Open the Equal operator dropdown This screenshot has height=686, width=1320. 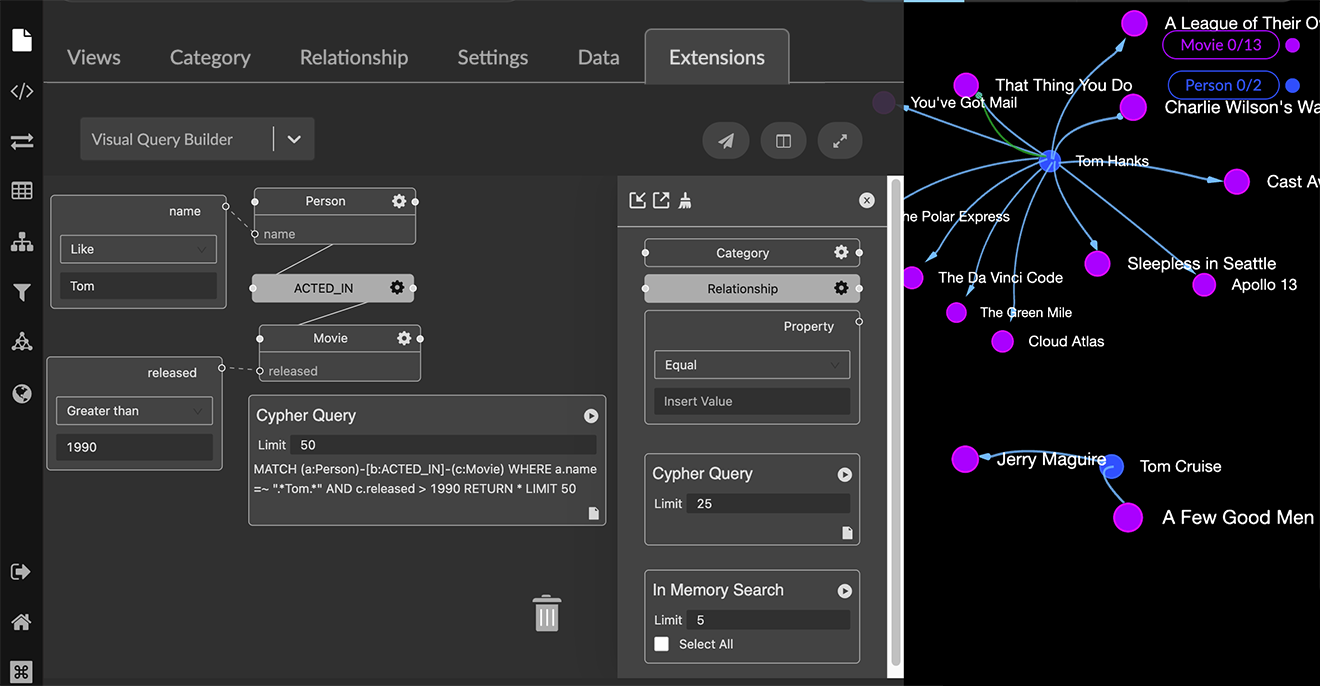point(751,365)
